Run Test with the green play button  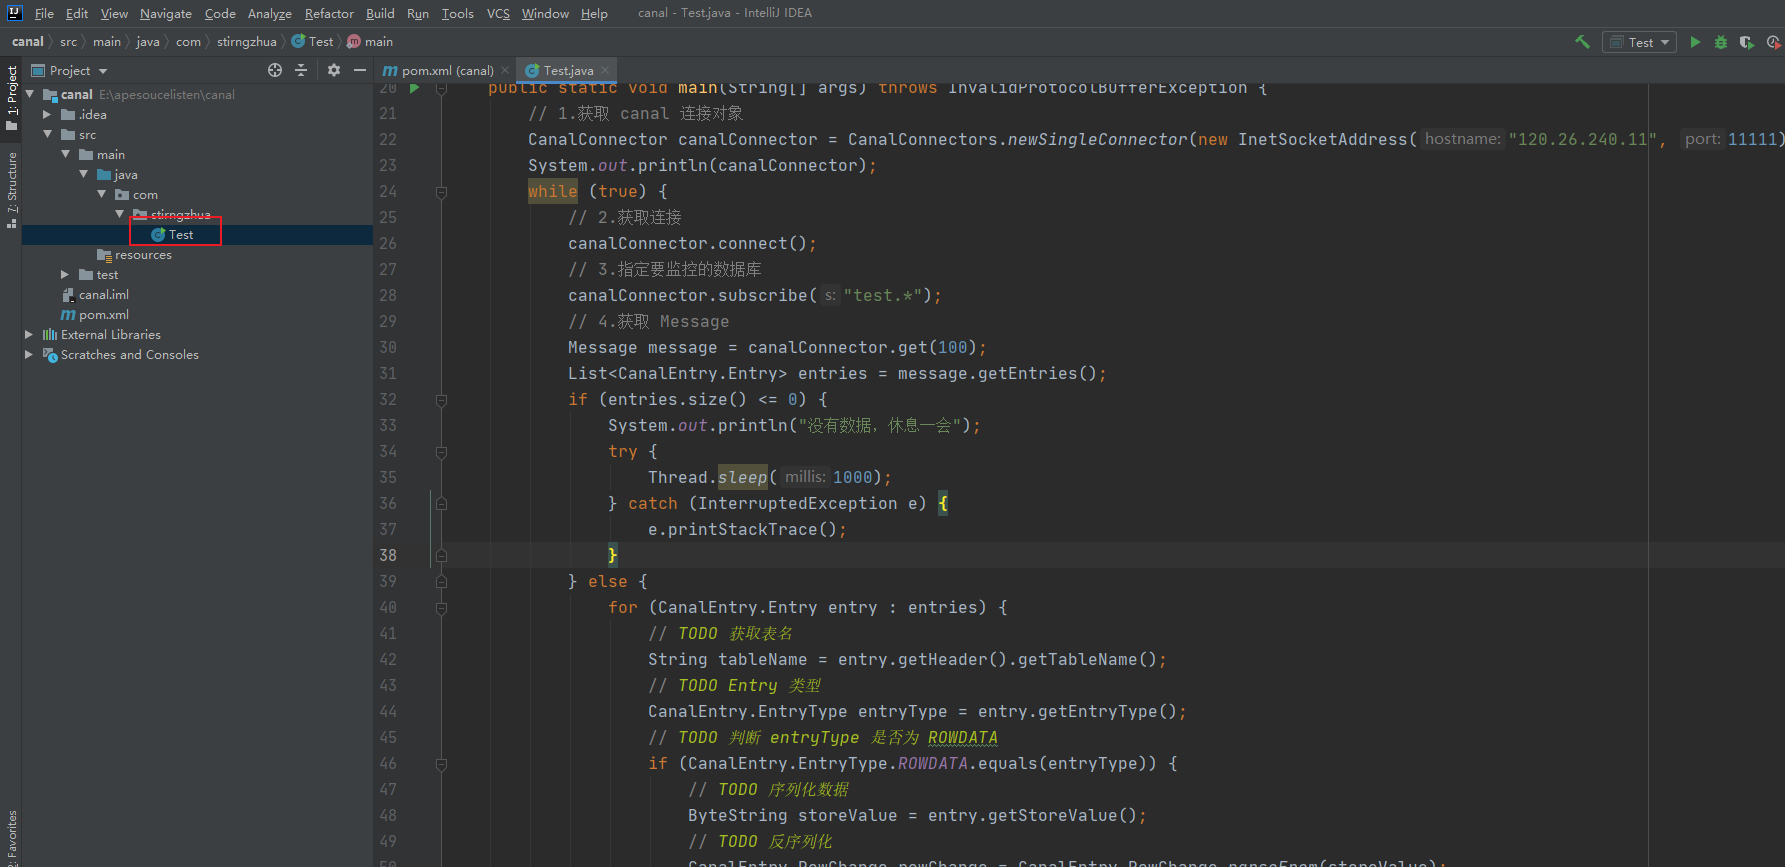tap(1695, 42)
